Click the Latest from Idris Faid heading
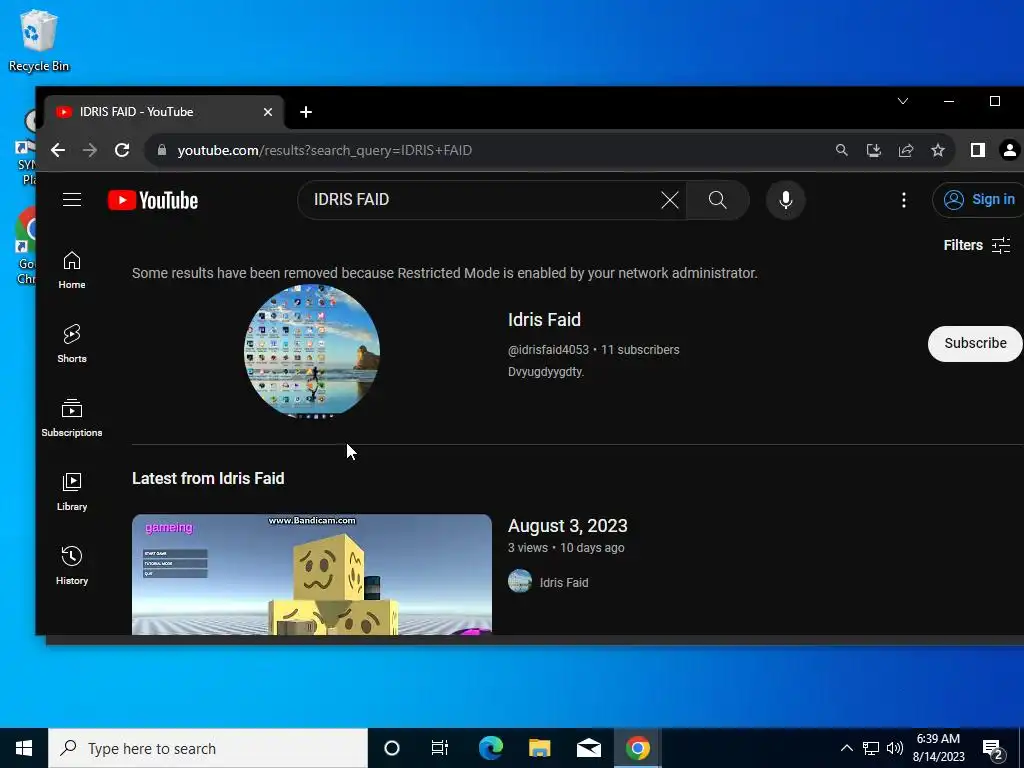1024x768 pixels. (x=208, y=479)
